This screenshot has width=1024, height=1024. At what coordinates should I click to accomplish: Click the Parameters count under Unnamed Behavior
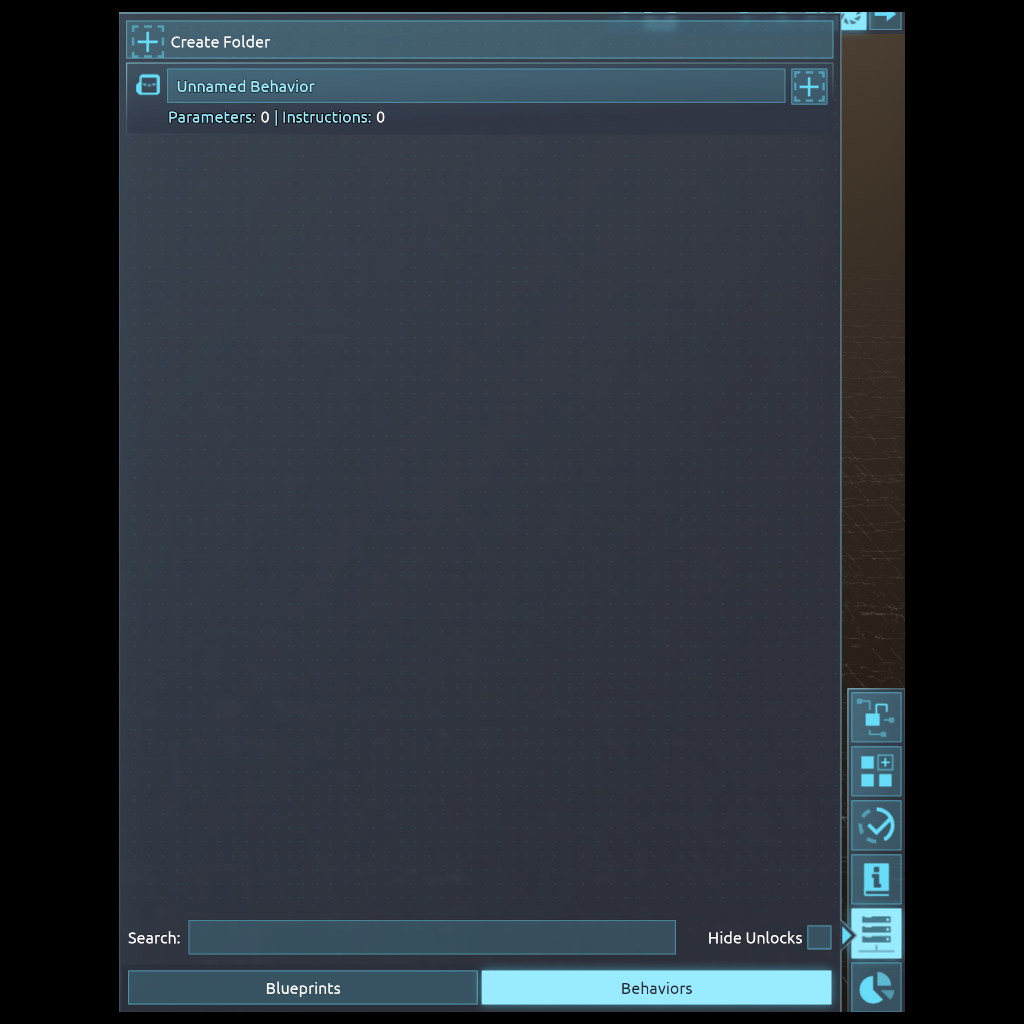point(218,118)
